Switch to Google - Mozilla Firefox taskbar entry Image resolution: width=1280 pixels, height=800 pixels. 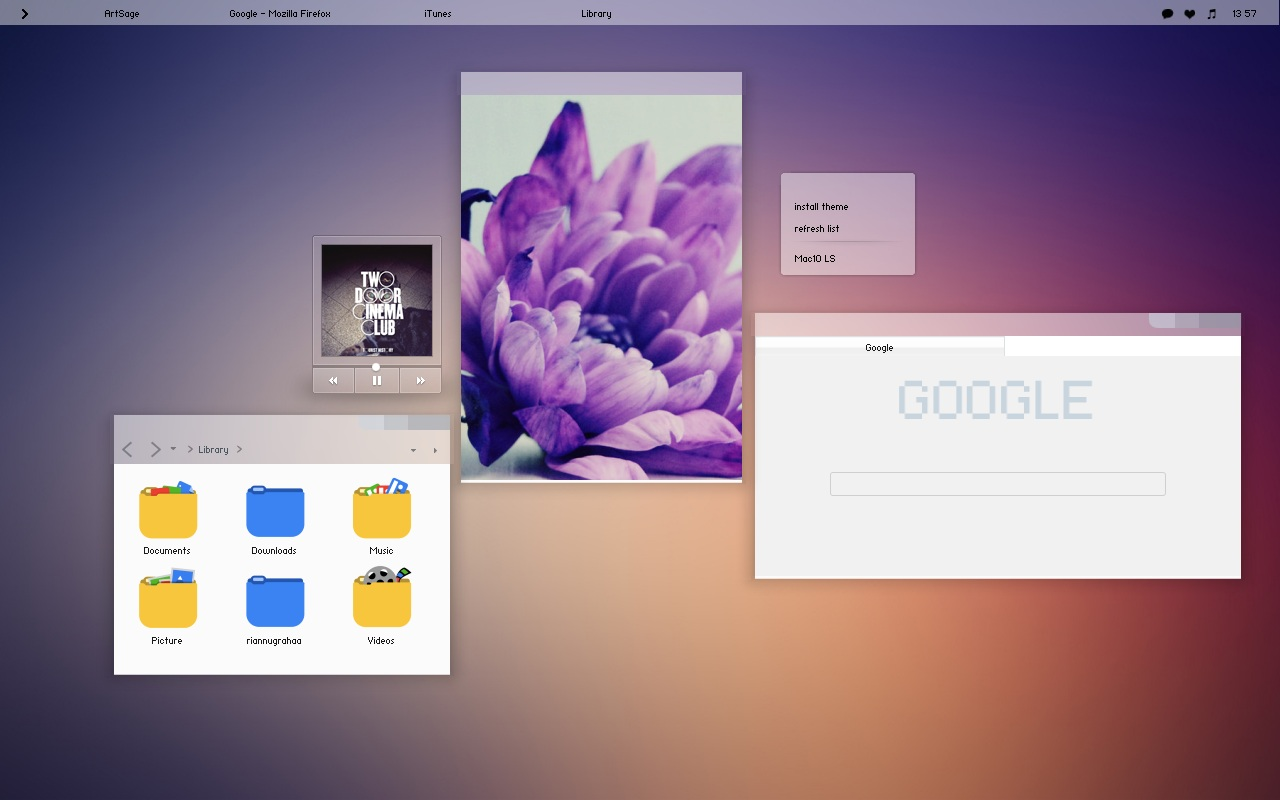tap(280, 14)
